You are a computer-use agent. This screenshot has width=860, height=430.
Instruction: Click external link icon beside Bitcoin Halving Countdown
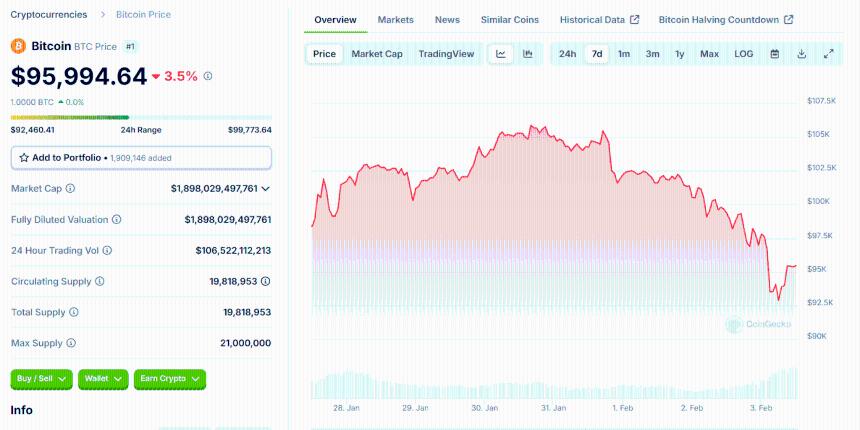tap(789, 20)
